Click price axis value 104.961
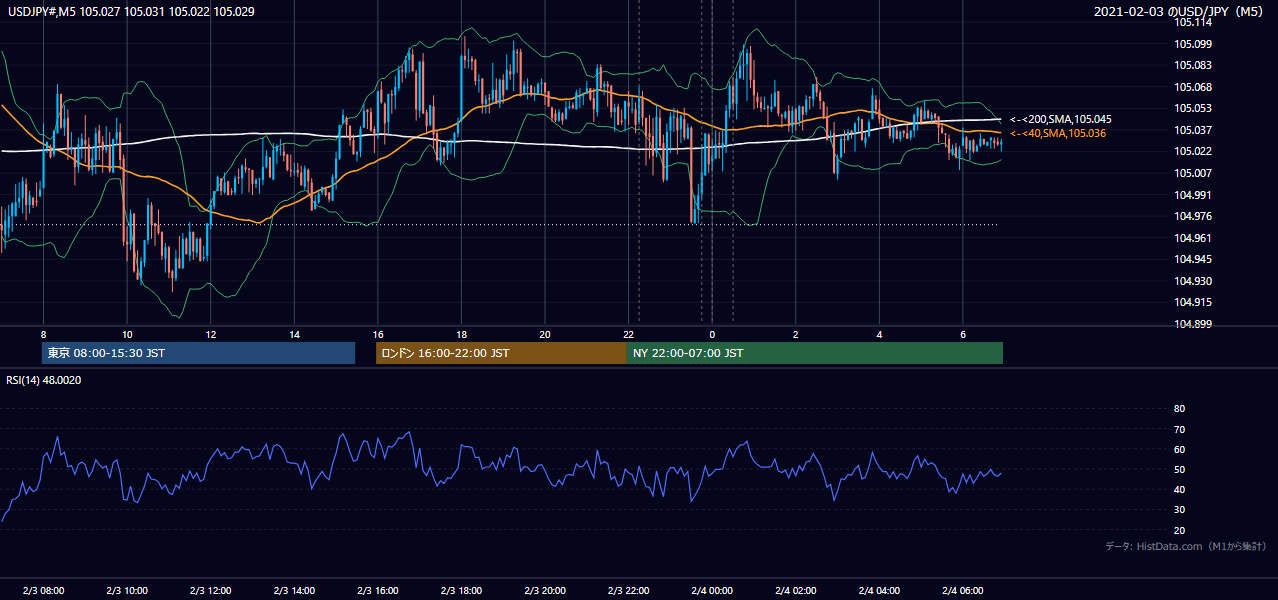Image resolution: width=1278 pixels, height=600 pixels. click(1193, 238)
